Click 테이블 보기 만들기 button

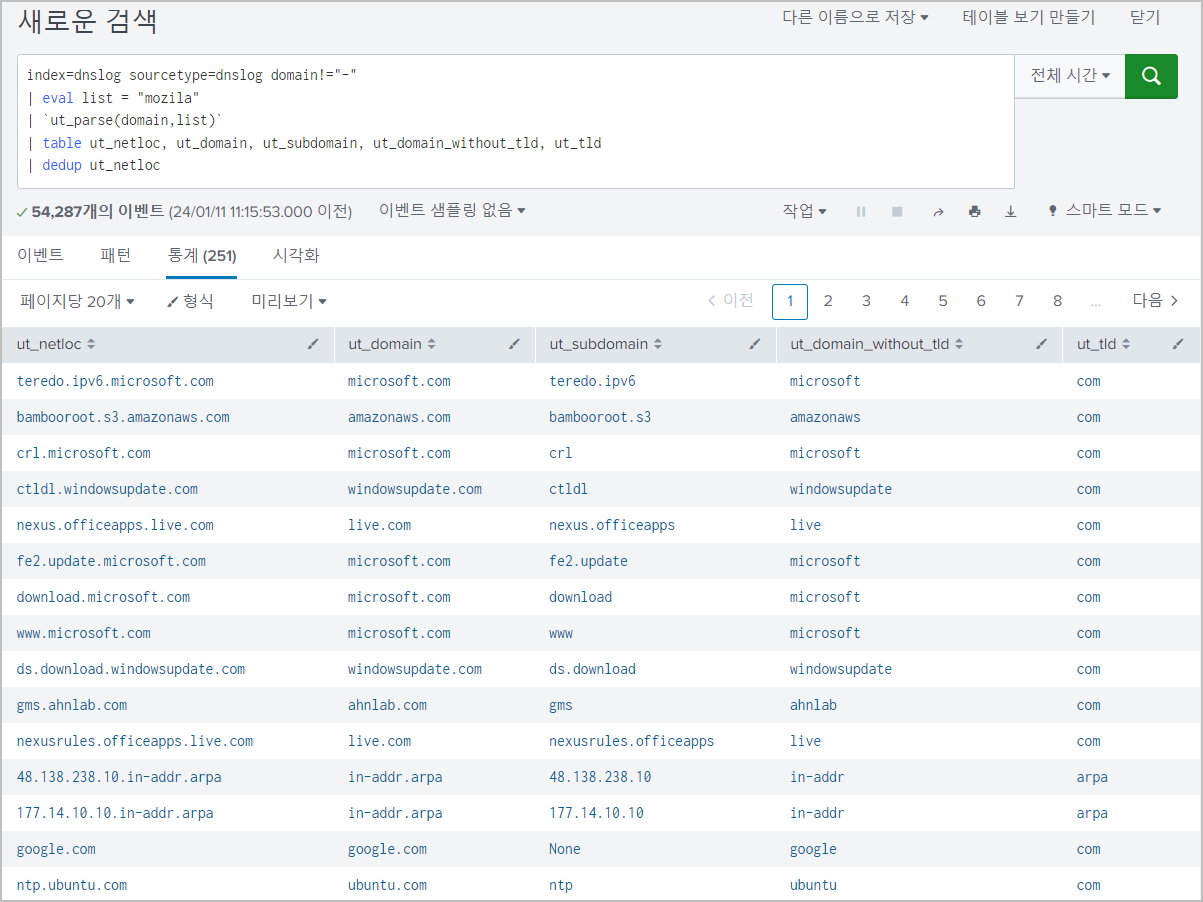point(1029,17)
